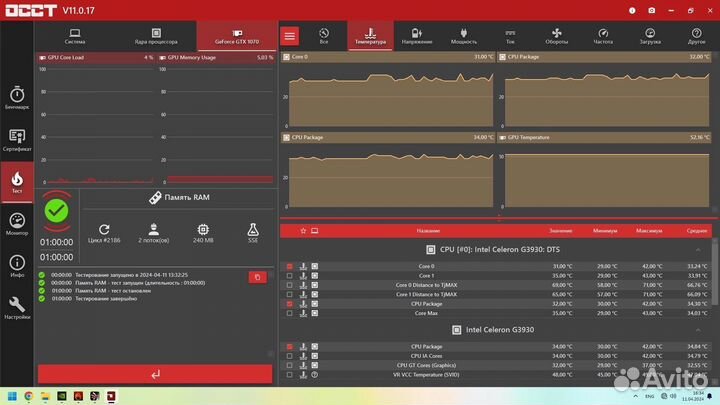Switch to the Мощность tab
Image resolution: width=720 pixels, height=405 pixels.
[x=464, y=36]
